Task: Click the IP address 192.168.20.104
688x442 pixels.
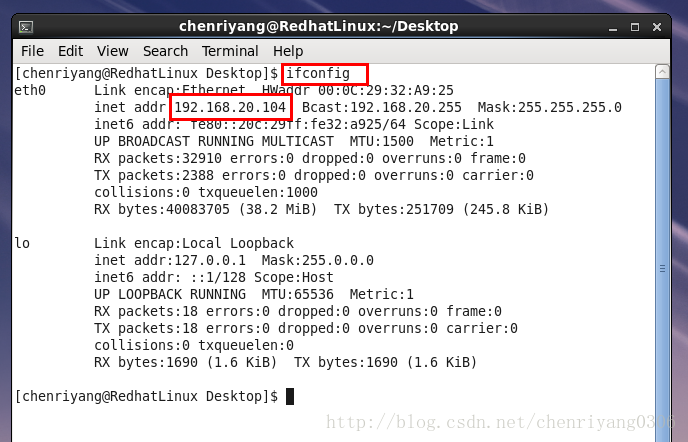Action: pos(230,107)
